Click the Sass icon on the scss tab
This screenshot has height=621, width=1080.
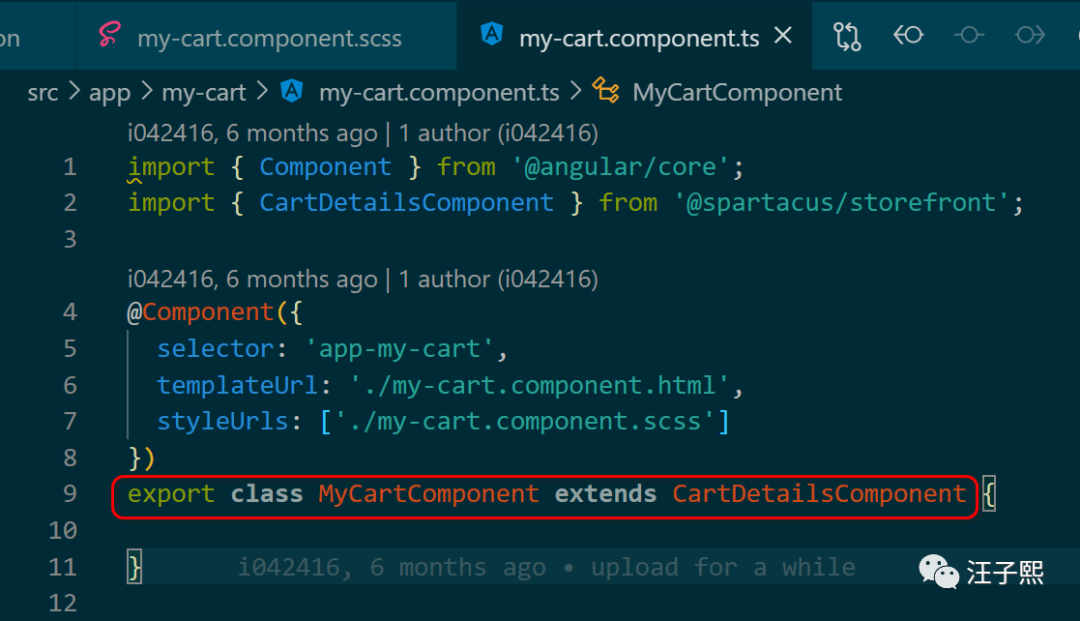(110, 37)
